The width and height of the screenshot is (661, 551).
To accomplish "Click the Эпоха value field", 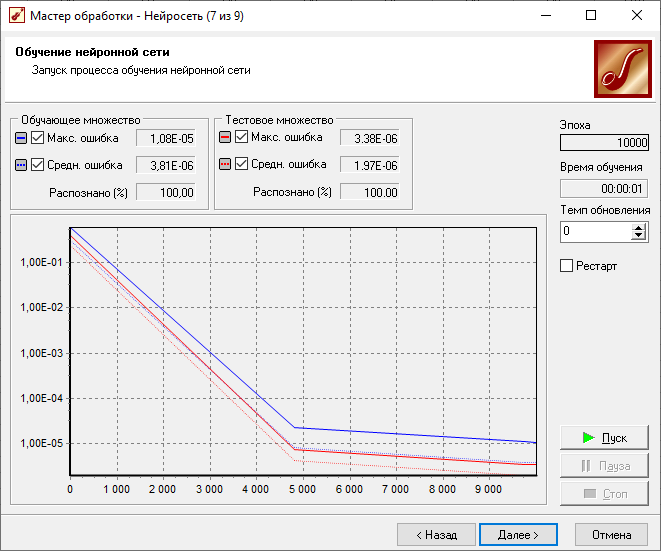I will pos(604,142).
